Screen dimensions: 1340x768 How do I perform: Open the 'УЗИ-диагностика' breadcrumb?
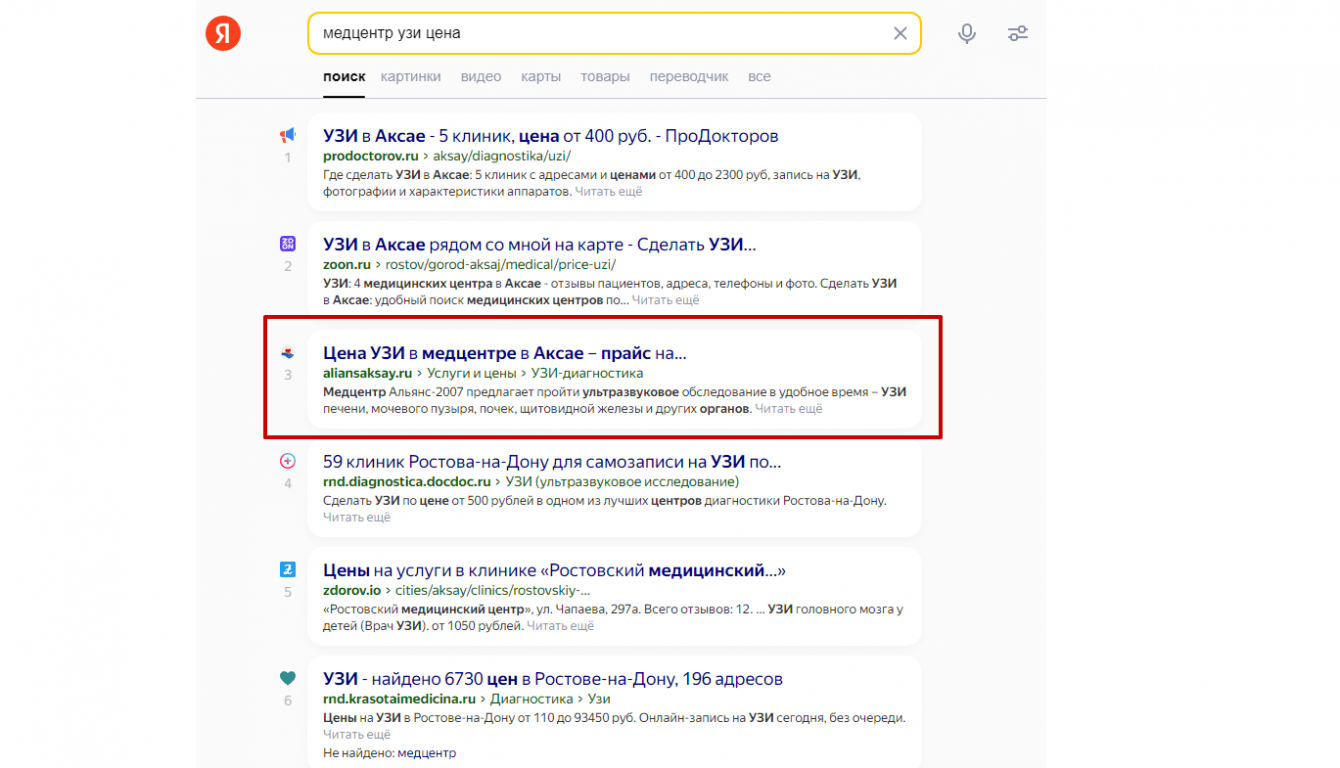click(x=587, y=373)
